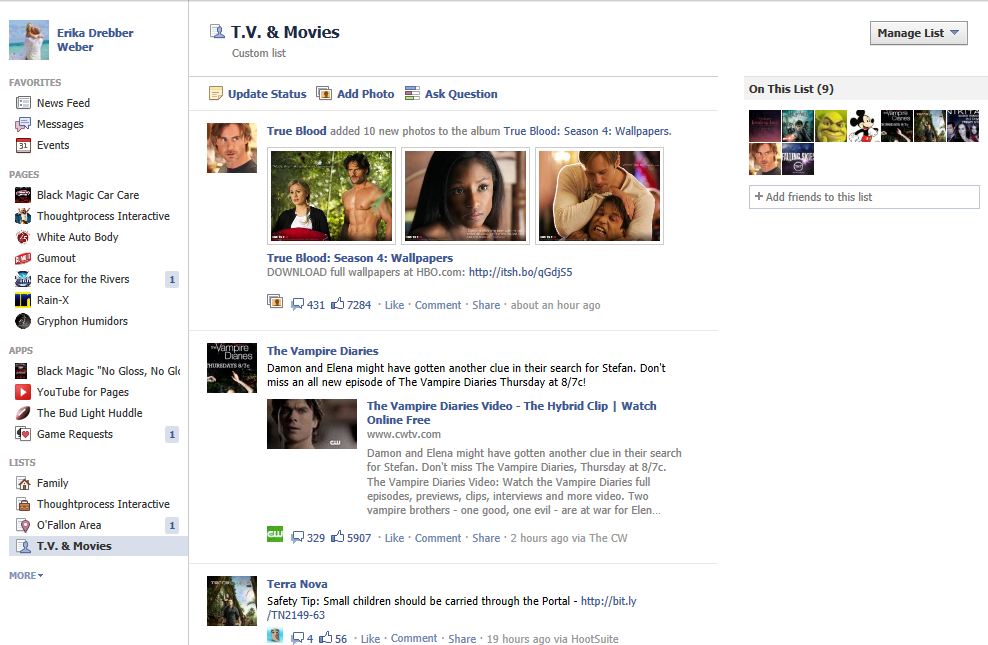Open the first True Blood wallpaper thumbnail with shirtless man
This screenshot has height=645, width=988.
click(331, 196)
